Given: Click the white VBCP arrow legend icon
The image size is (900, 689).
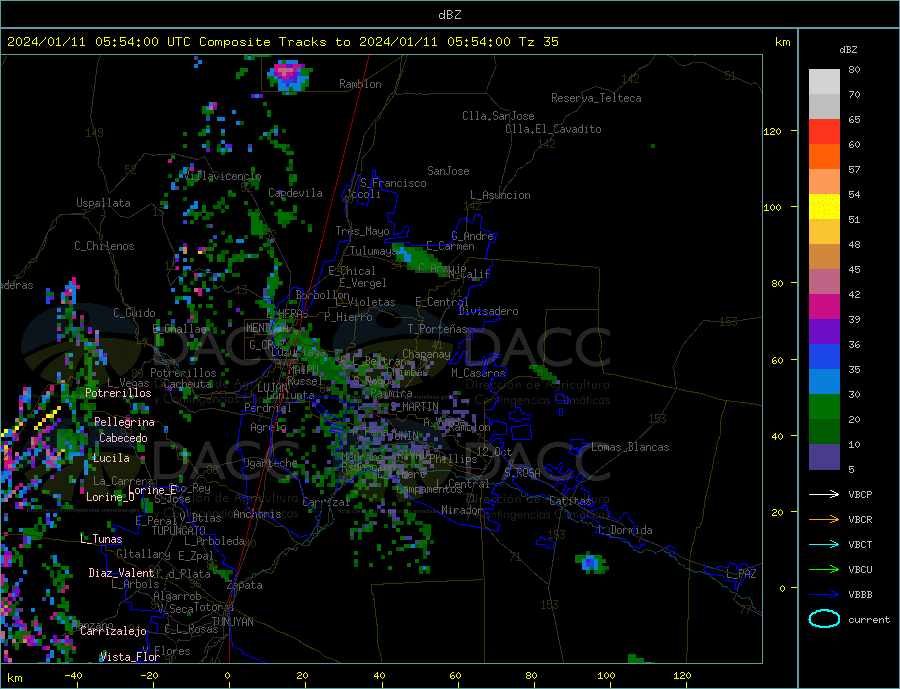Looking at the screenshot, I should 824,494.
